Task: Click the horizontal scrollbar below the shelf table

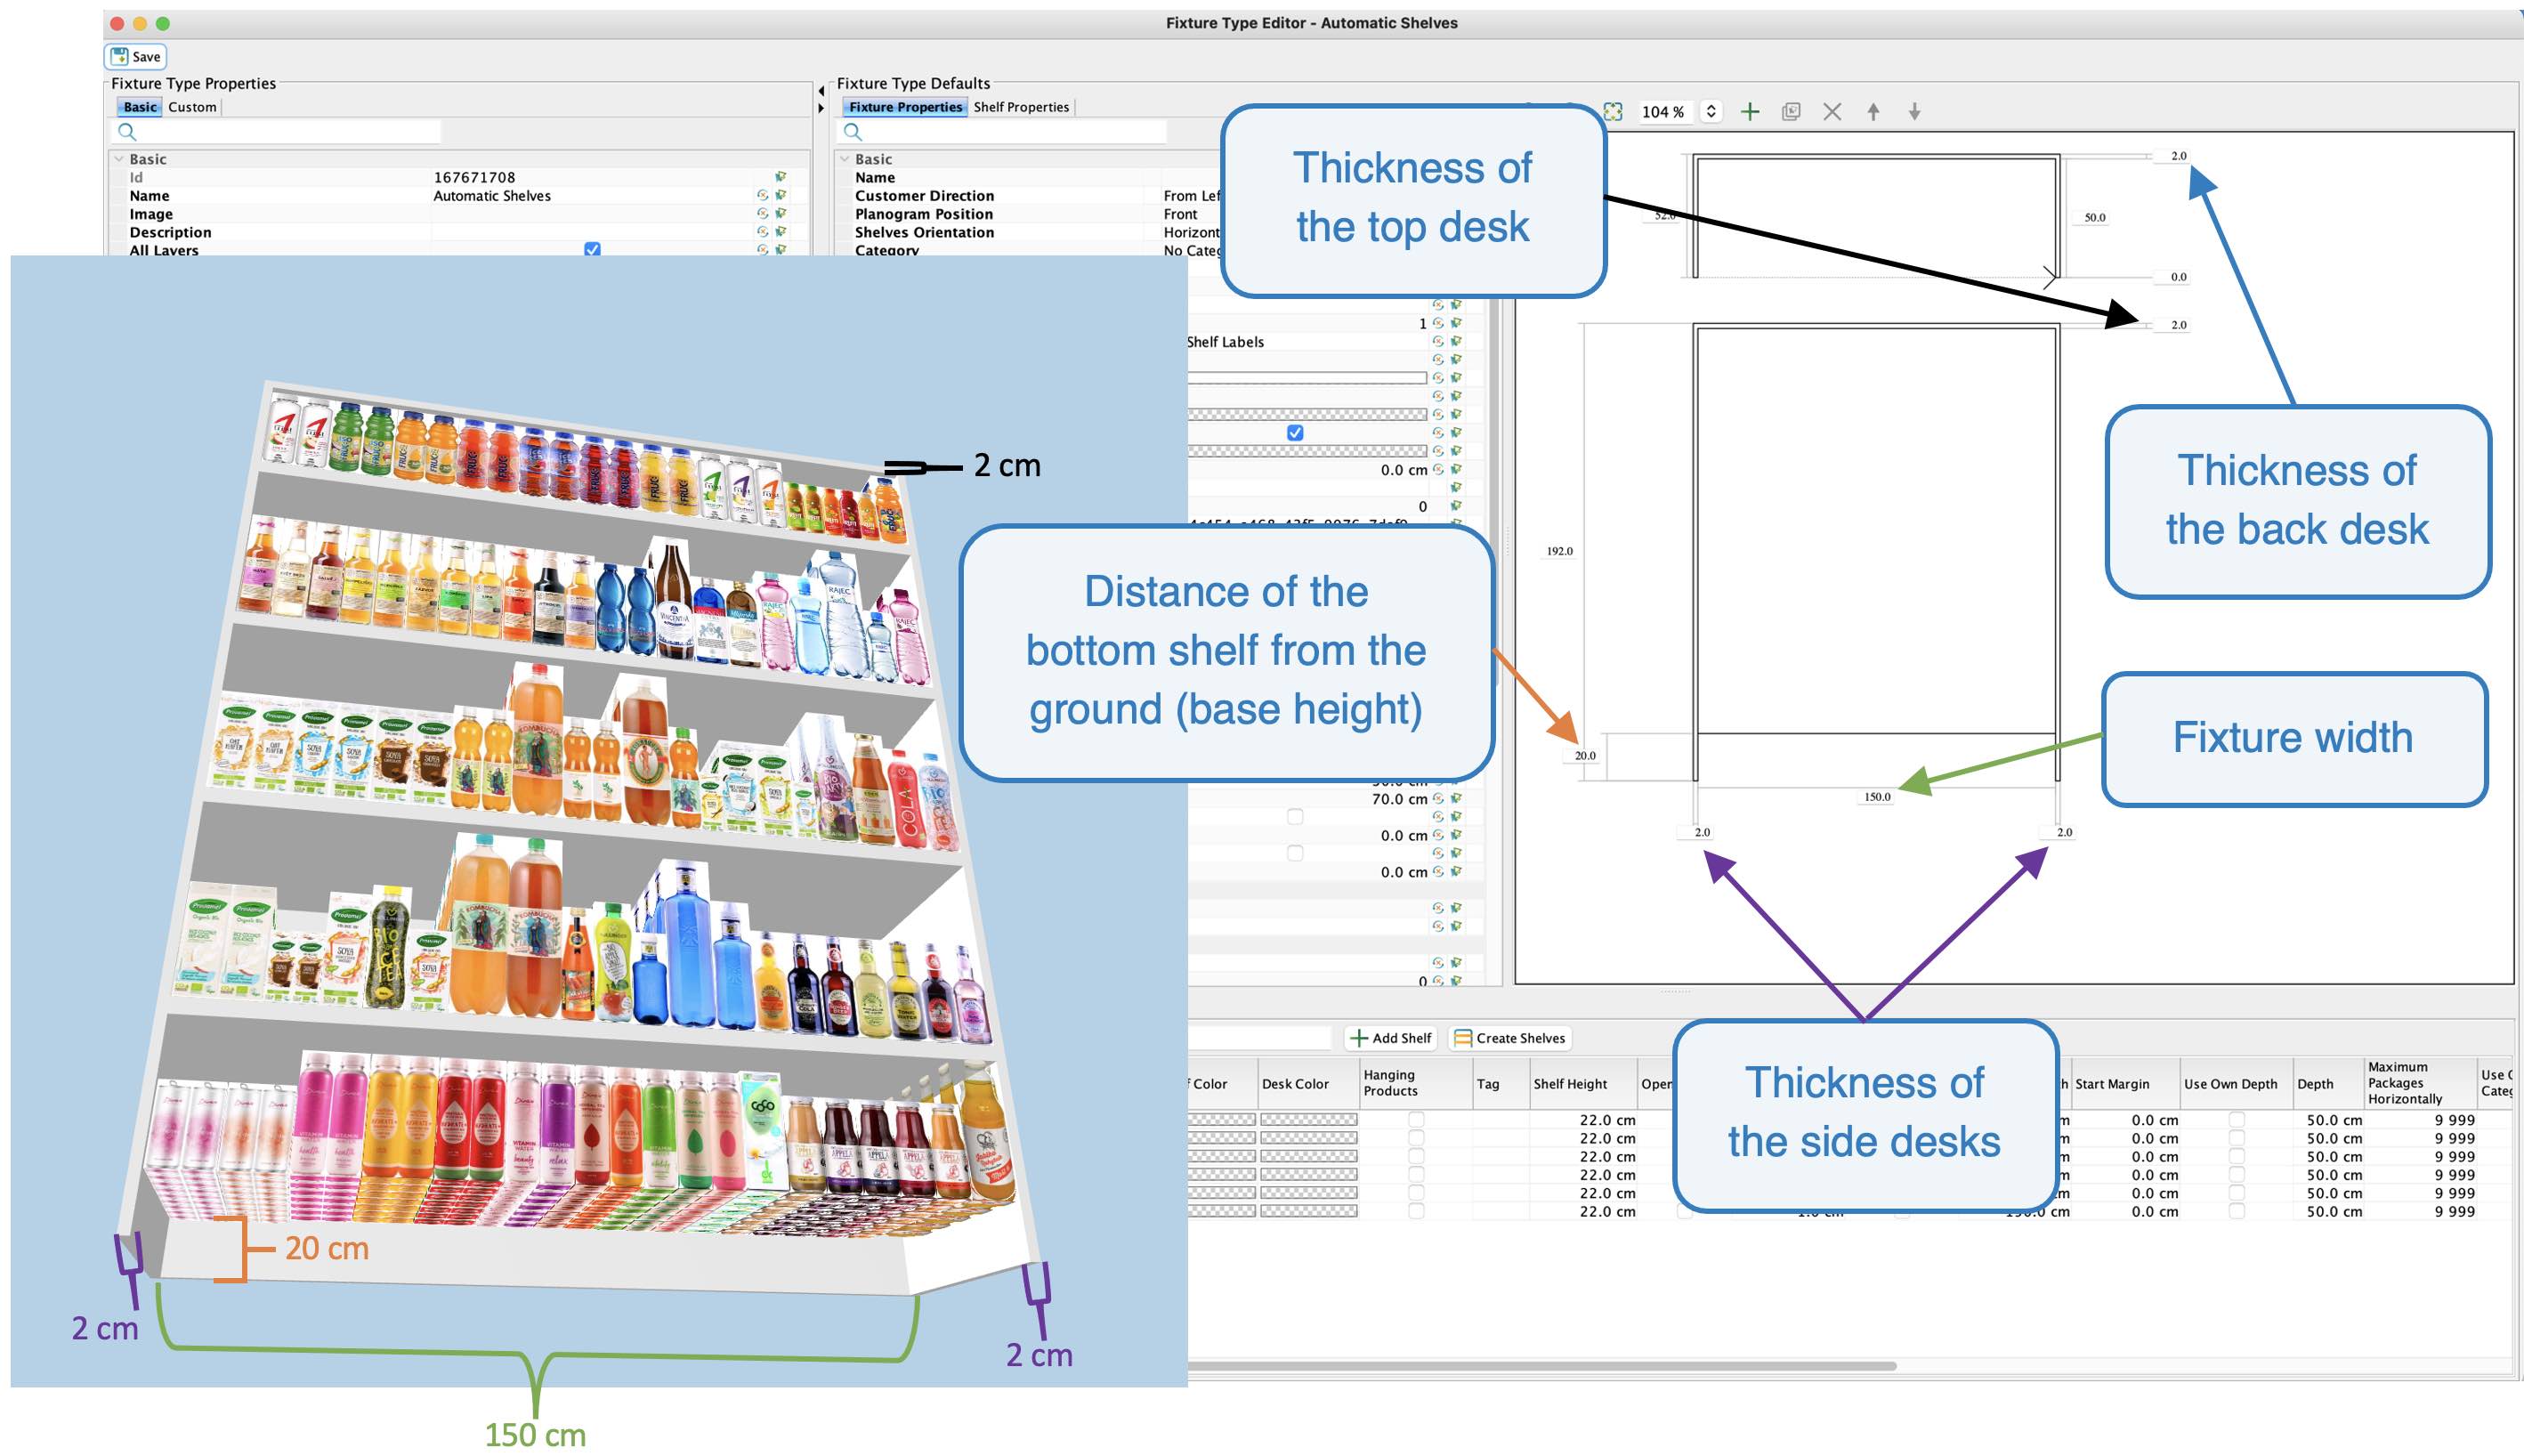Action: coord(1542,1365)
